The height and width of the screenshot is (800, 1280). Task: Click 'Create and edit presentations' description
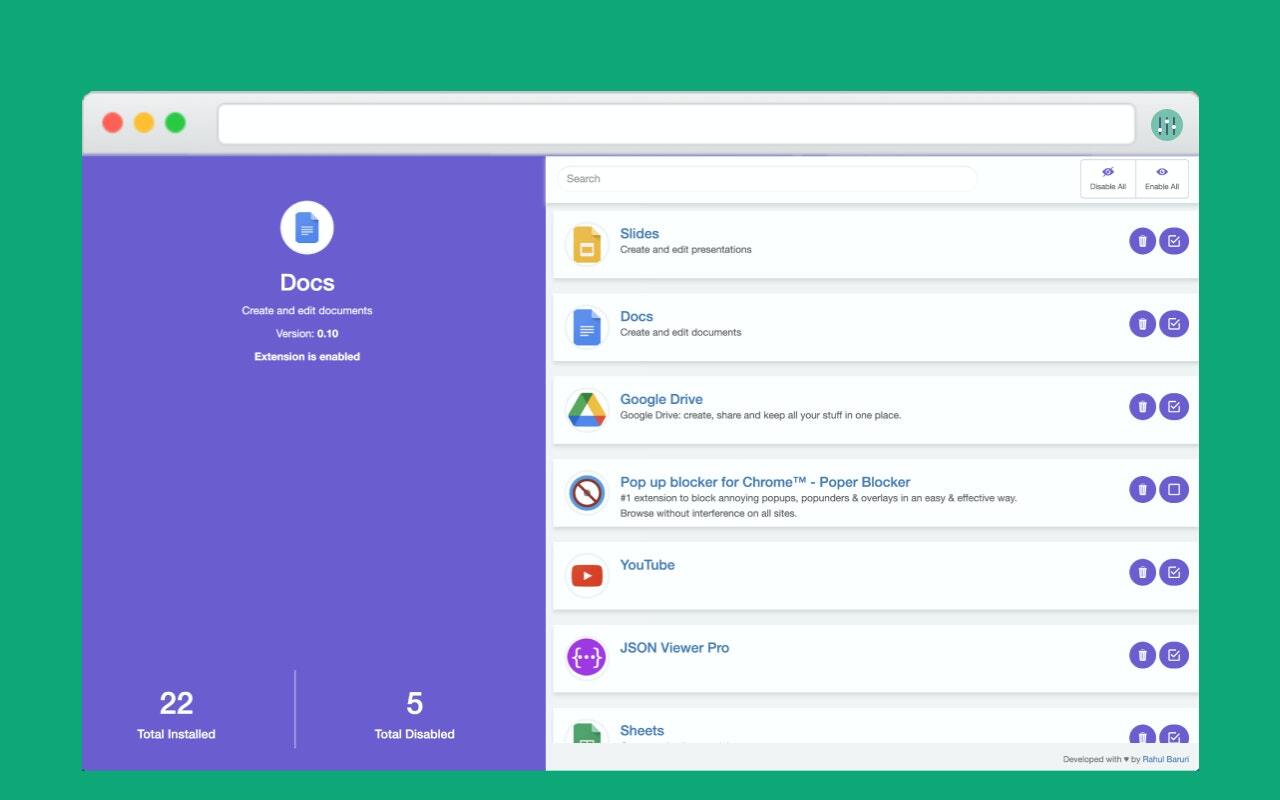[x=685, y=250]
